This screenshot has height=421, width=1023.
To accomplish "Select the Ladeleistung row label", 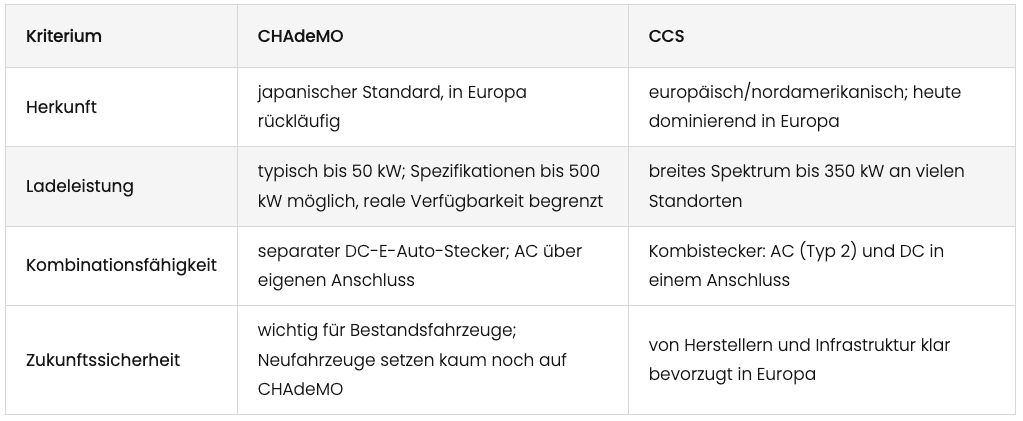I will pyautogui.click(x=79, y=187).
